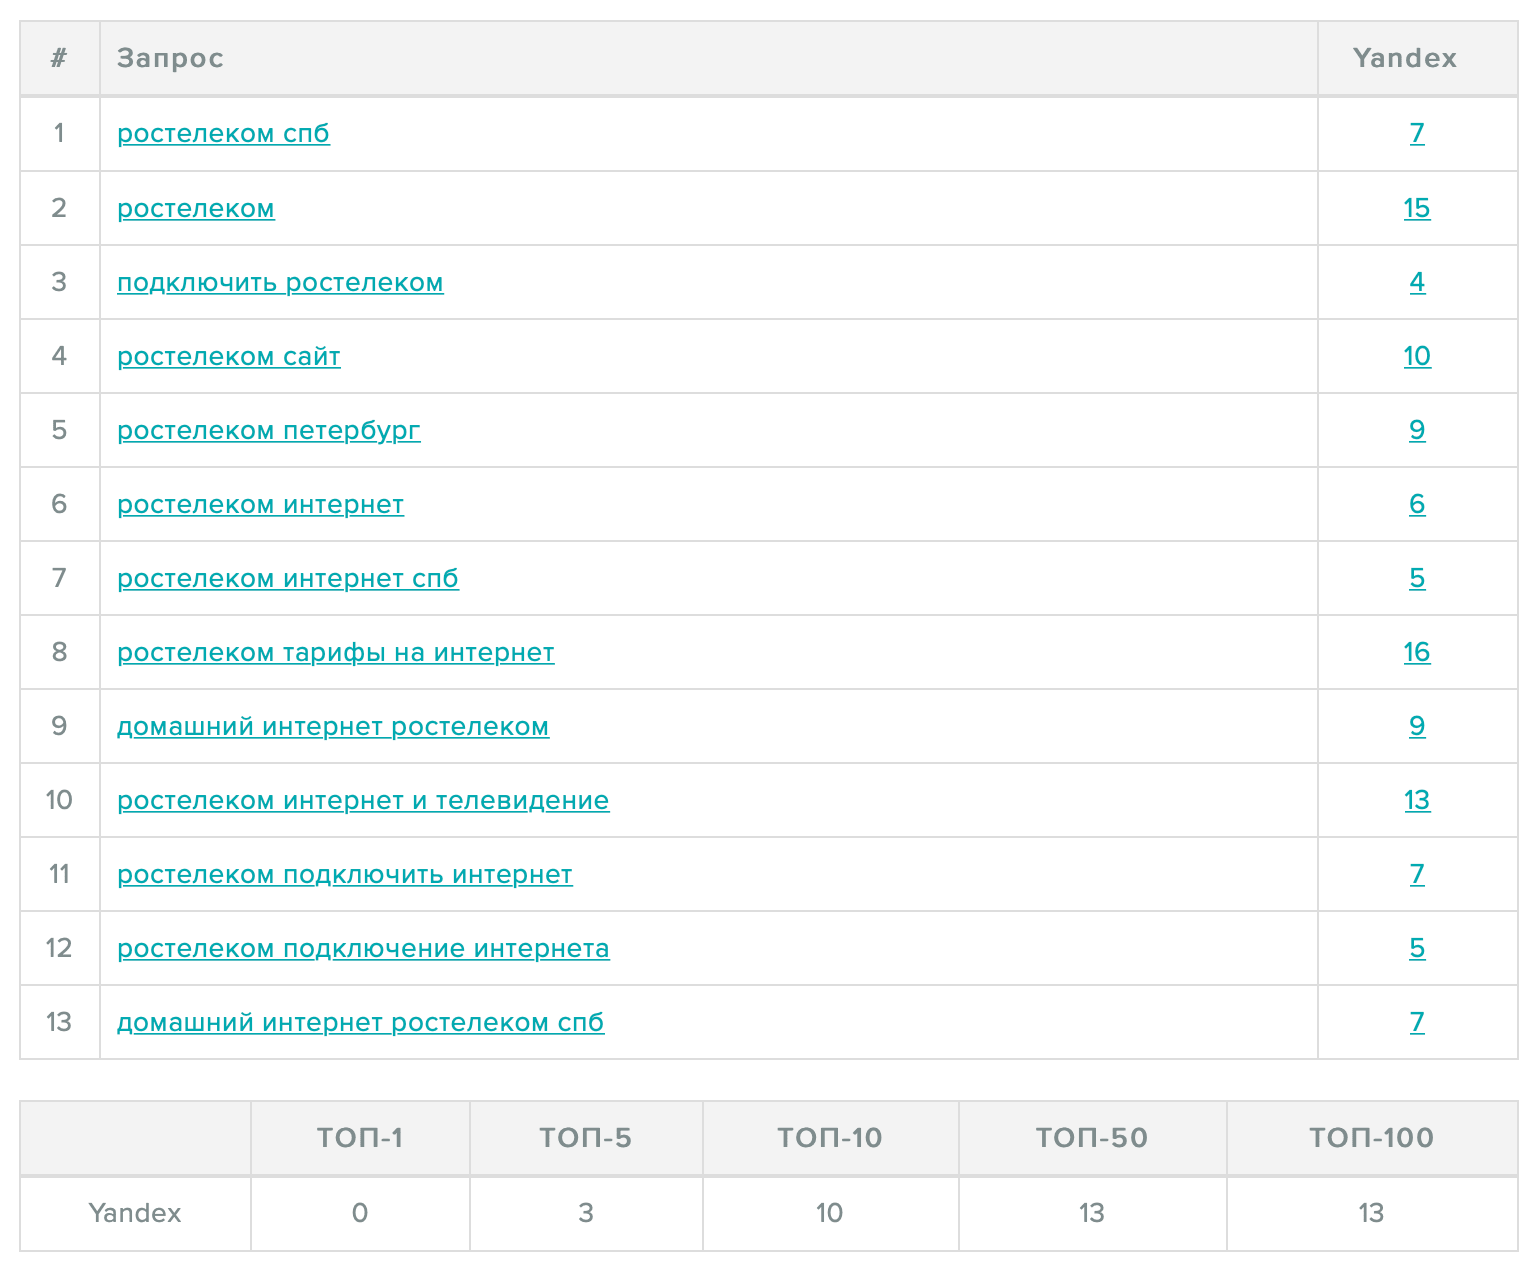Click Yandex position 10 for 'ростелеком сайт'
The width and height of the screenshot is (1534, 1268).
click(x=1417, y=356)
